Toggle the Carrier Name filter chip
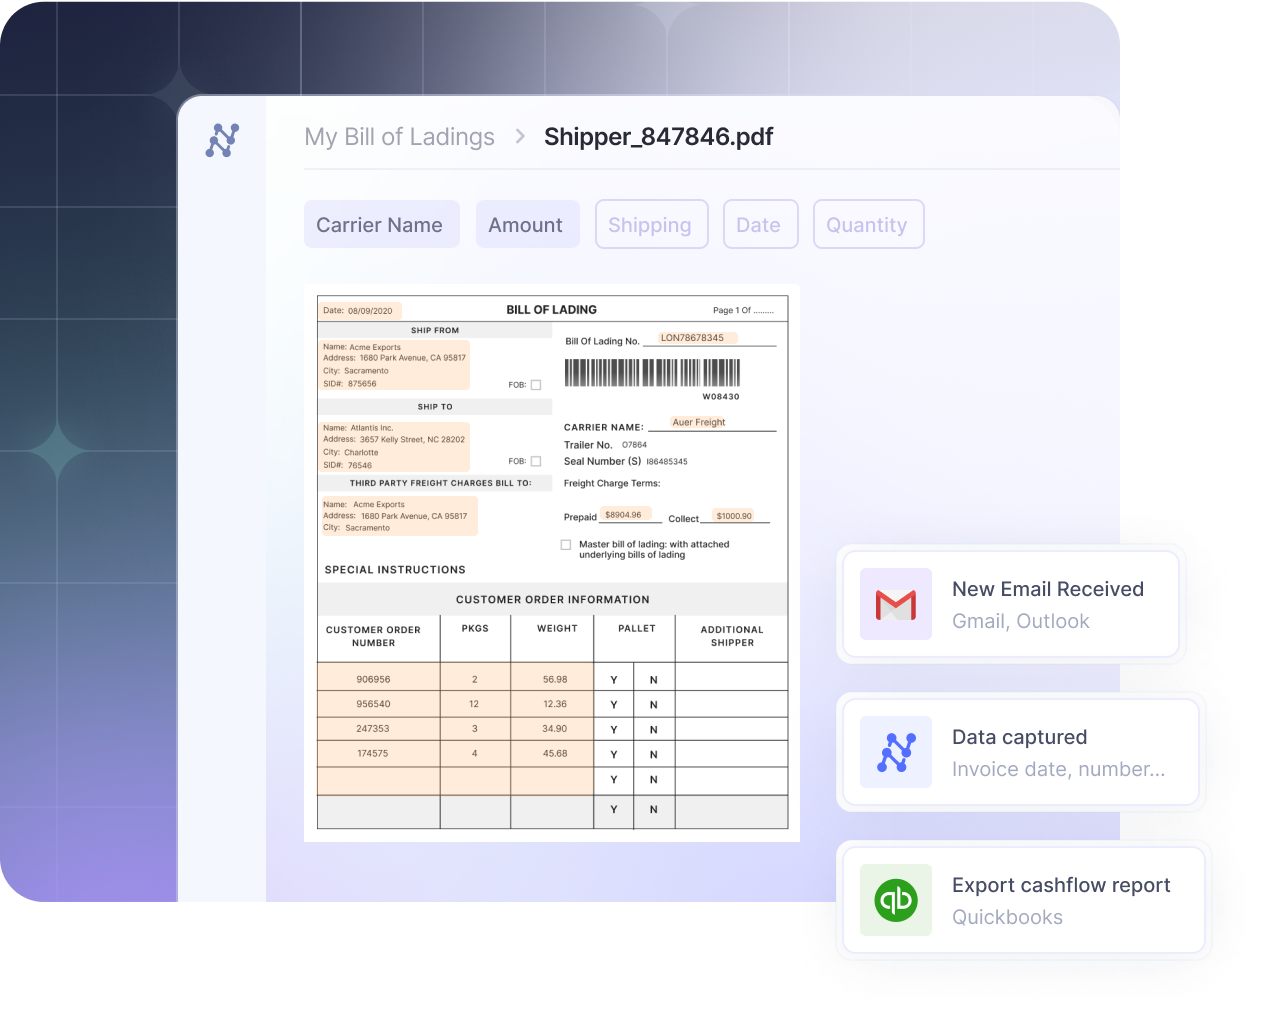The height and width of the screenshot is (1021, 1270). [381, 224]
